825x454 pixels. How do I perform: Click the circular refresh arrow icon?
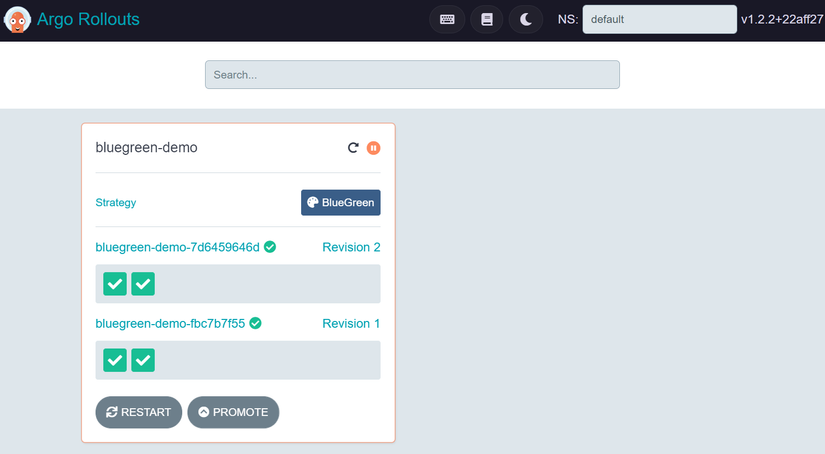coord(353,148)
